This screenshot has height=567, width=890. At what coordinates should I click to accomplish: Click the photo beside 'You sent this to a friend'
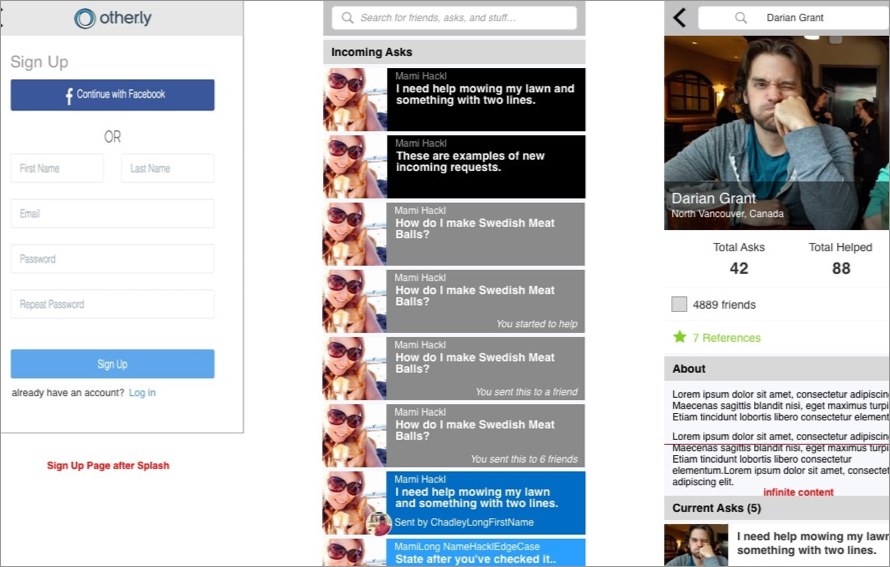[355, 368]
